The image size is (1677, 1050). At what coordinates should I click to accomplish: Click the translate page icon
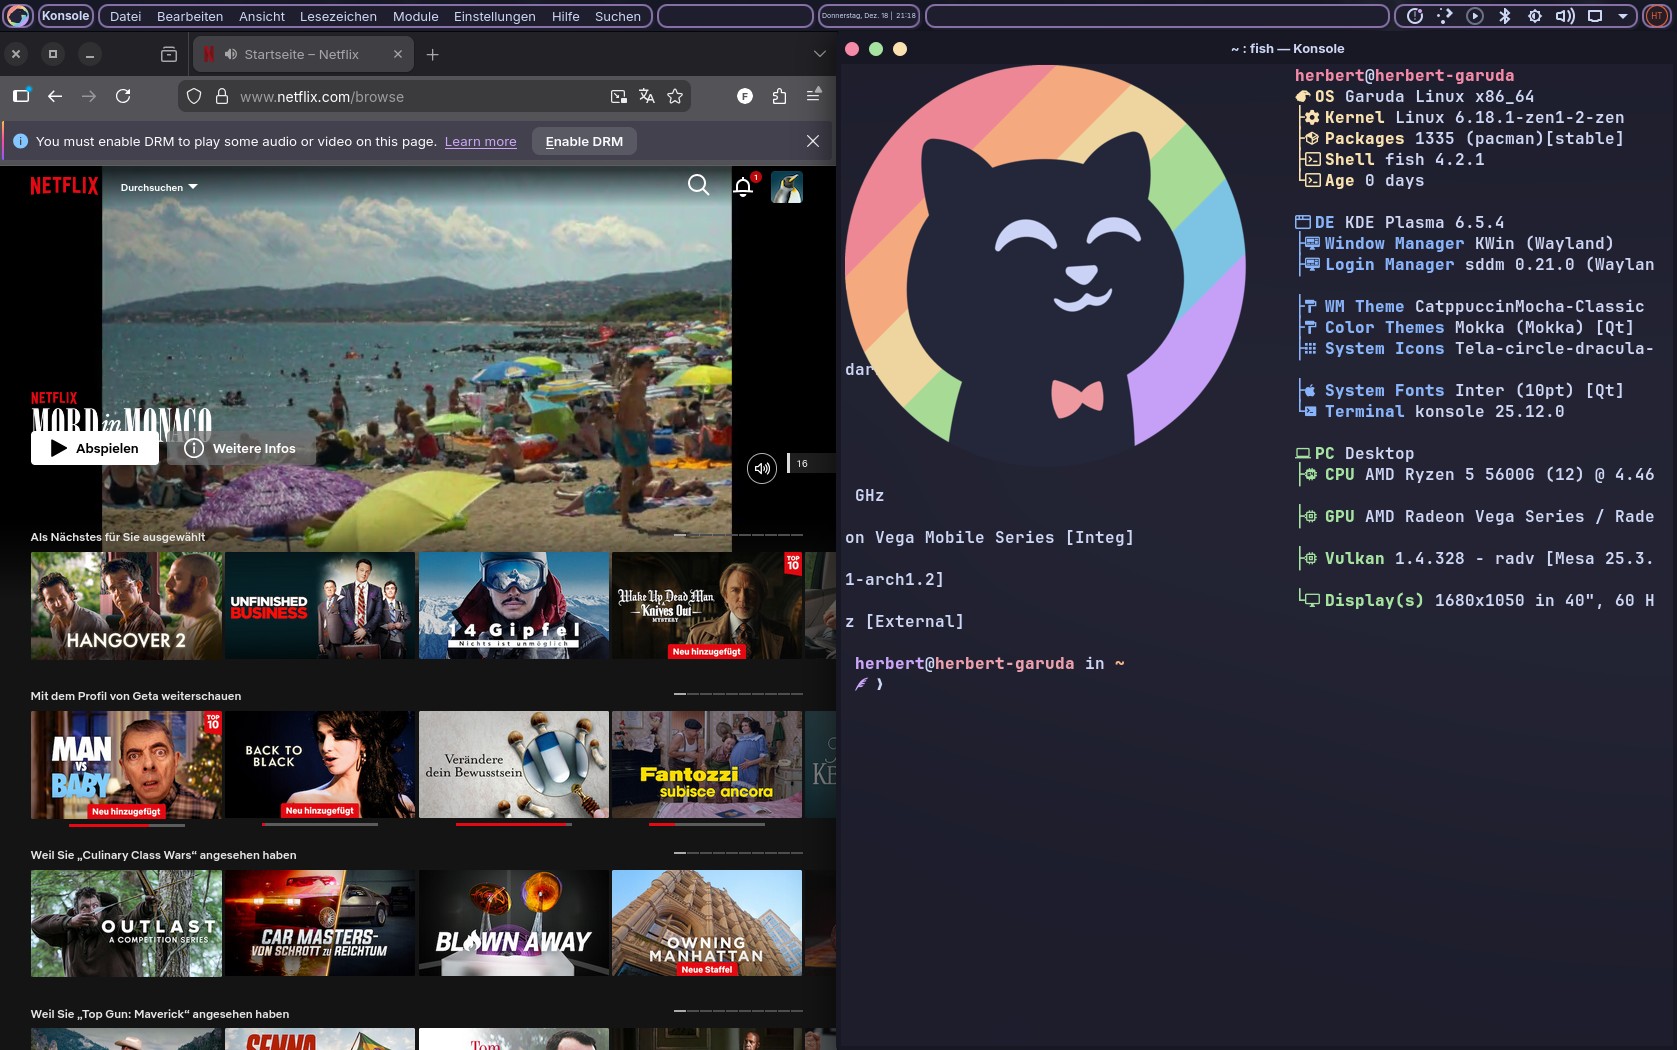tap(647, 96)
